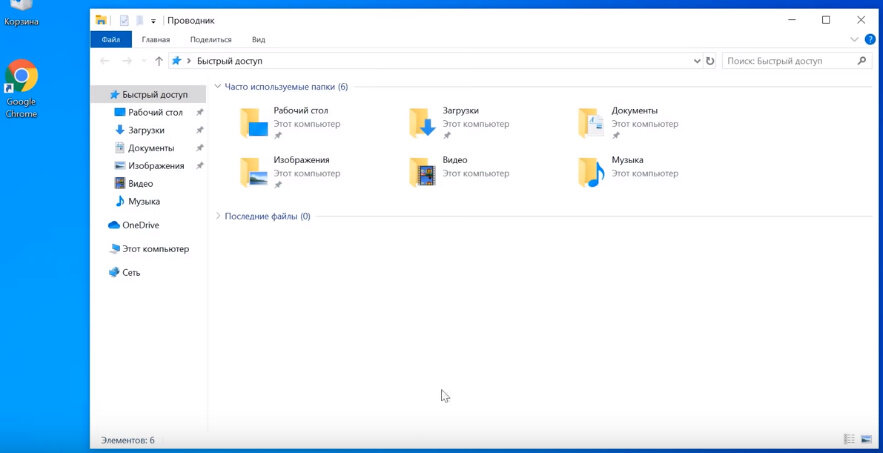Click the Видео folder name text
The image size is (883, 453).
click(454, 160)
